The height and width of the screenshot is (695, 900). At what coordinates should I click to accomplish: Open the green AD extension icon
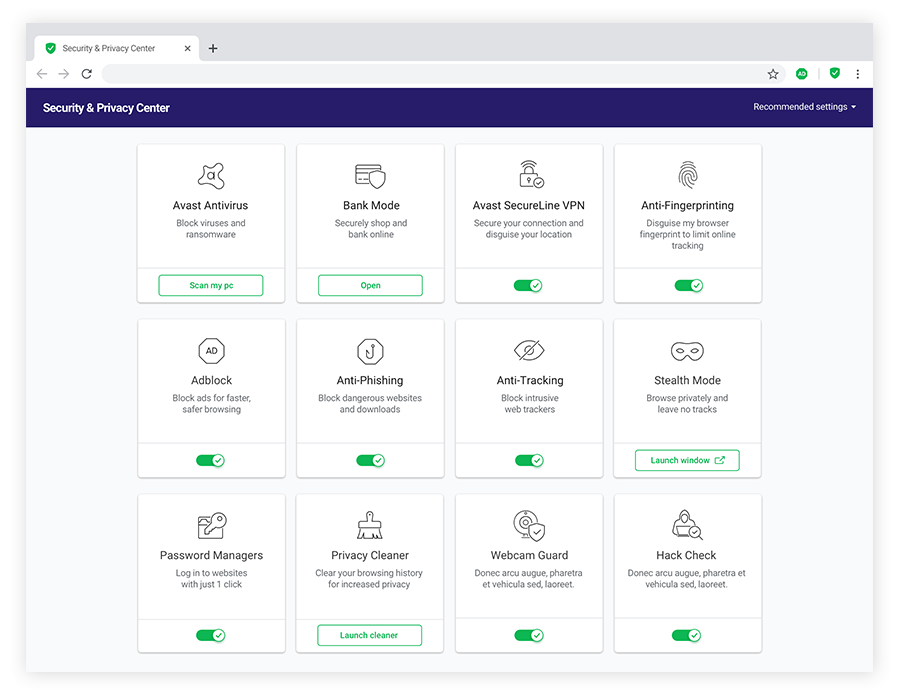(x=802, y=73)
